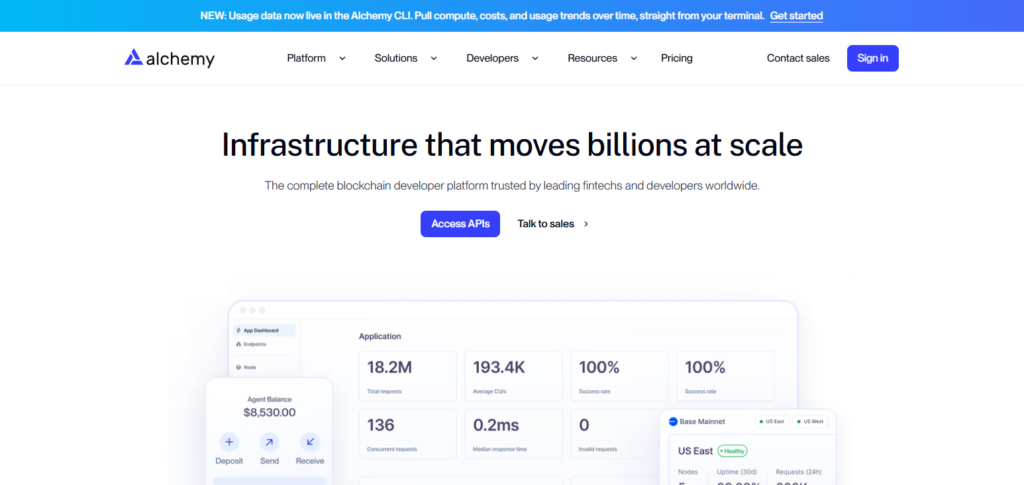This screenshot has width=1024, height=485.
Task: Select the US West region chip
Action: coord(810,422)
